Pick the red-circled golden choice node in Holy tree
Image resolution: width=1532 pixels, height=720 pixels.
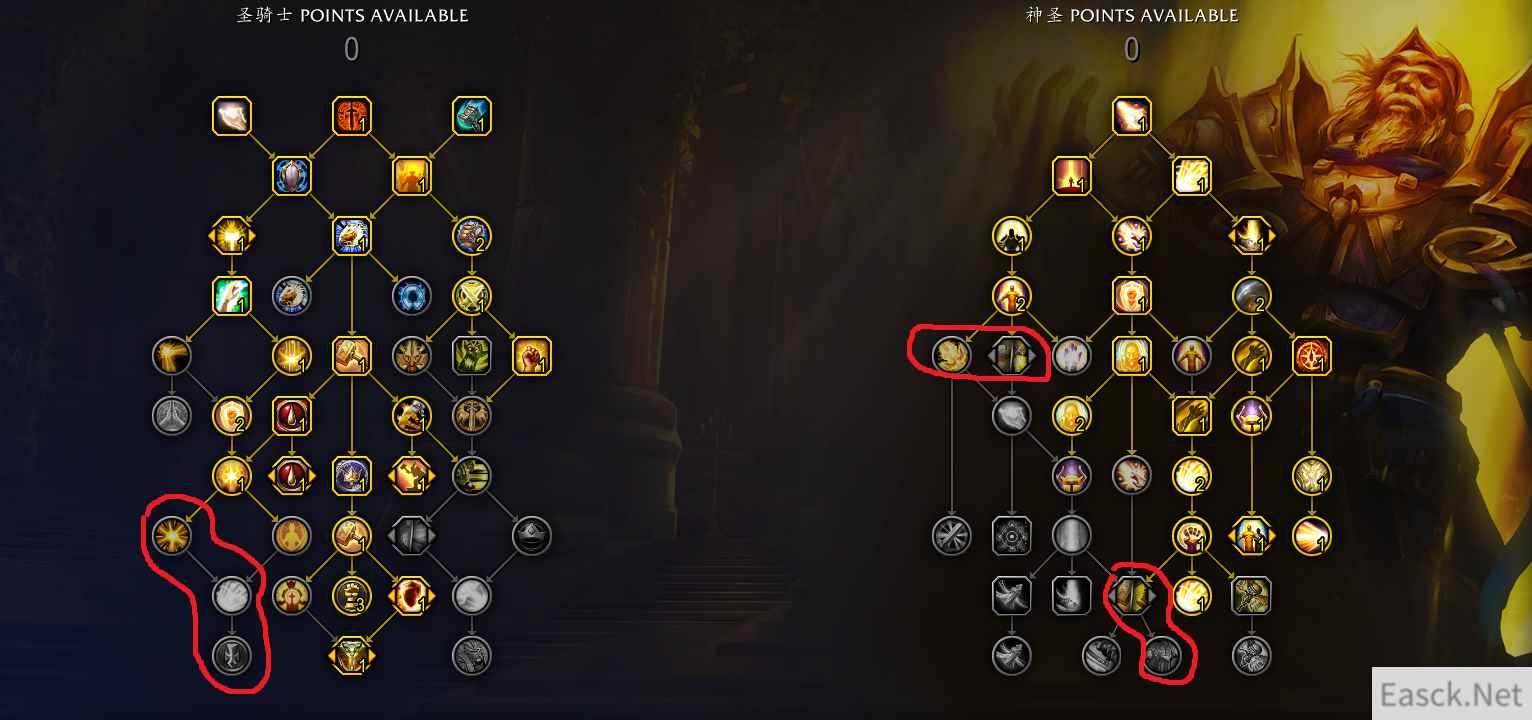tap(1132, 596)
